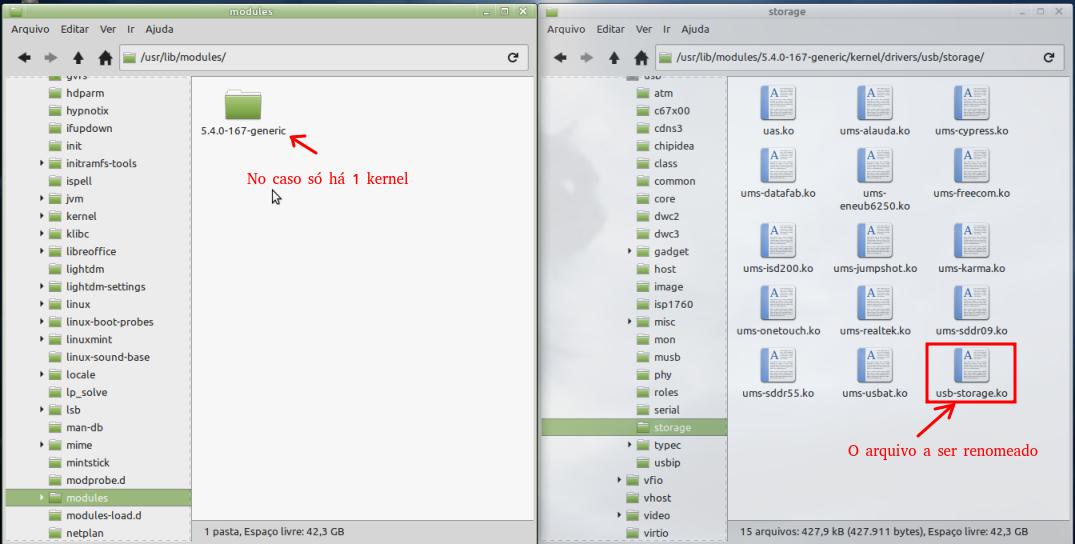
Task: Select serial in the storage window tree
Action: 666,410
